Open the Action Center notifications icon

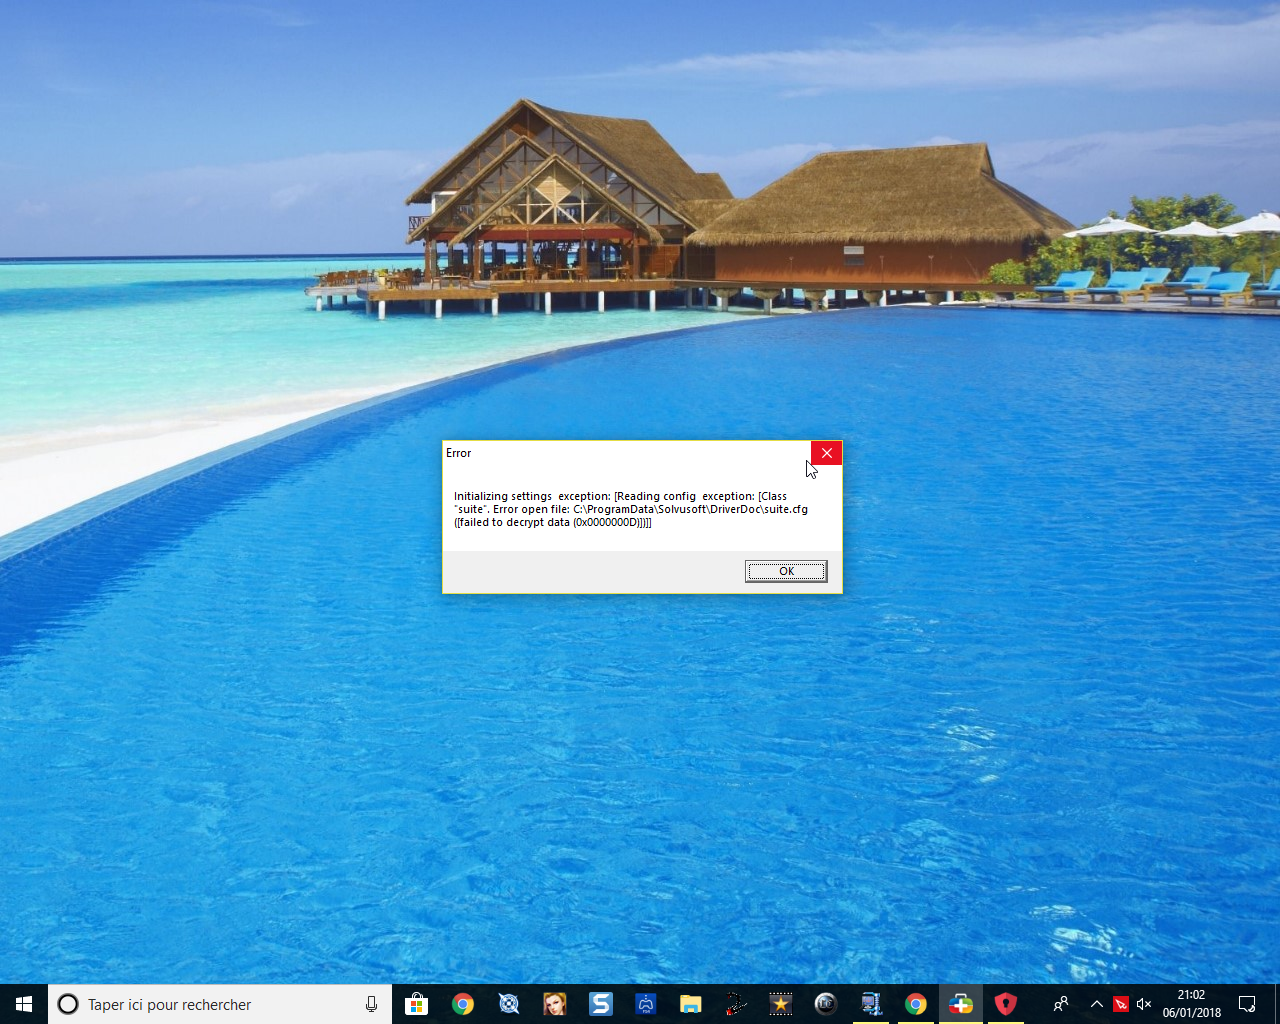[x=1247, y=1004]
